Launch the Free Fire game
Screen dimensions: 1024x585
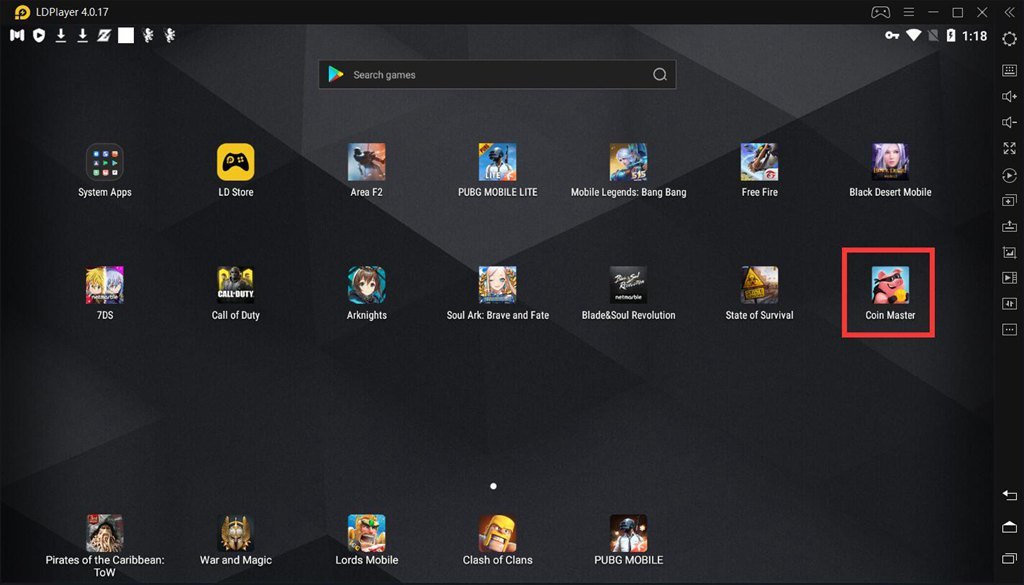(x=760, y=163)
